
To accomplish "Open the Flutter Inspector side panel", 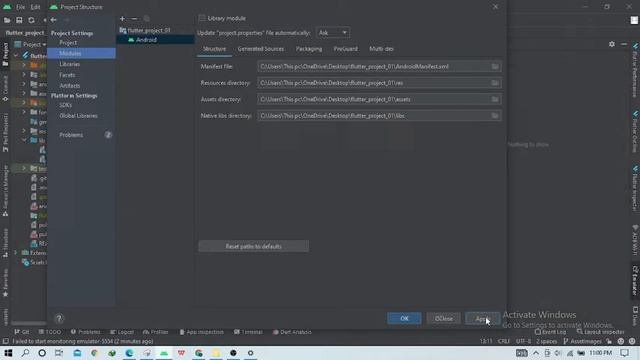I will click(635, 189).
